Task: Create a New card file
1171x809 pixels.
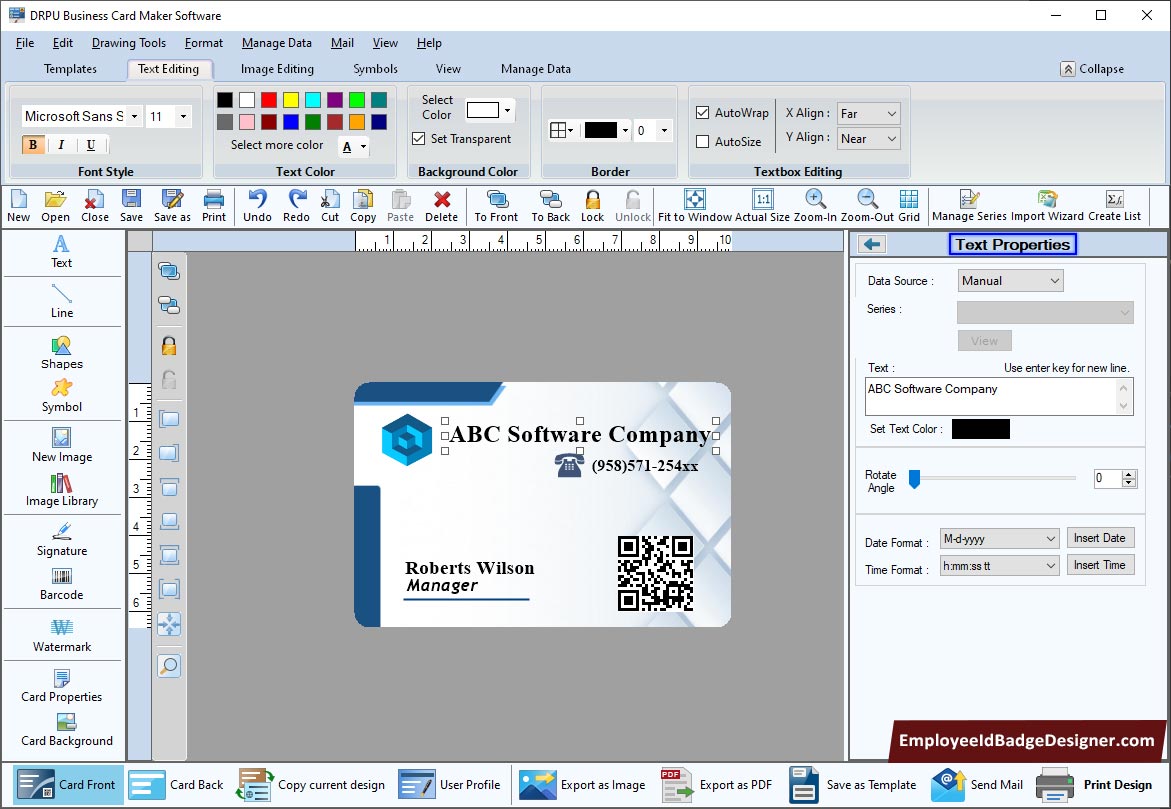Action: pyautogui.click(x=19, y=205)
